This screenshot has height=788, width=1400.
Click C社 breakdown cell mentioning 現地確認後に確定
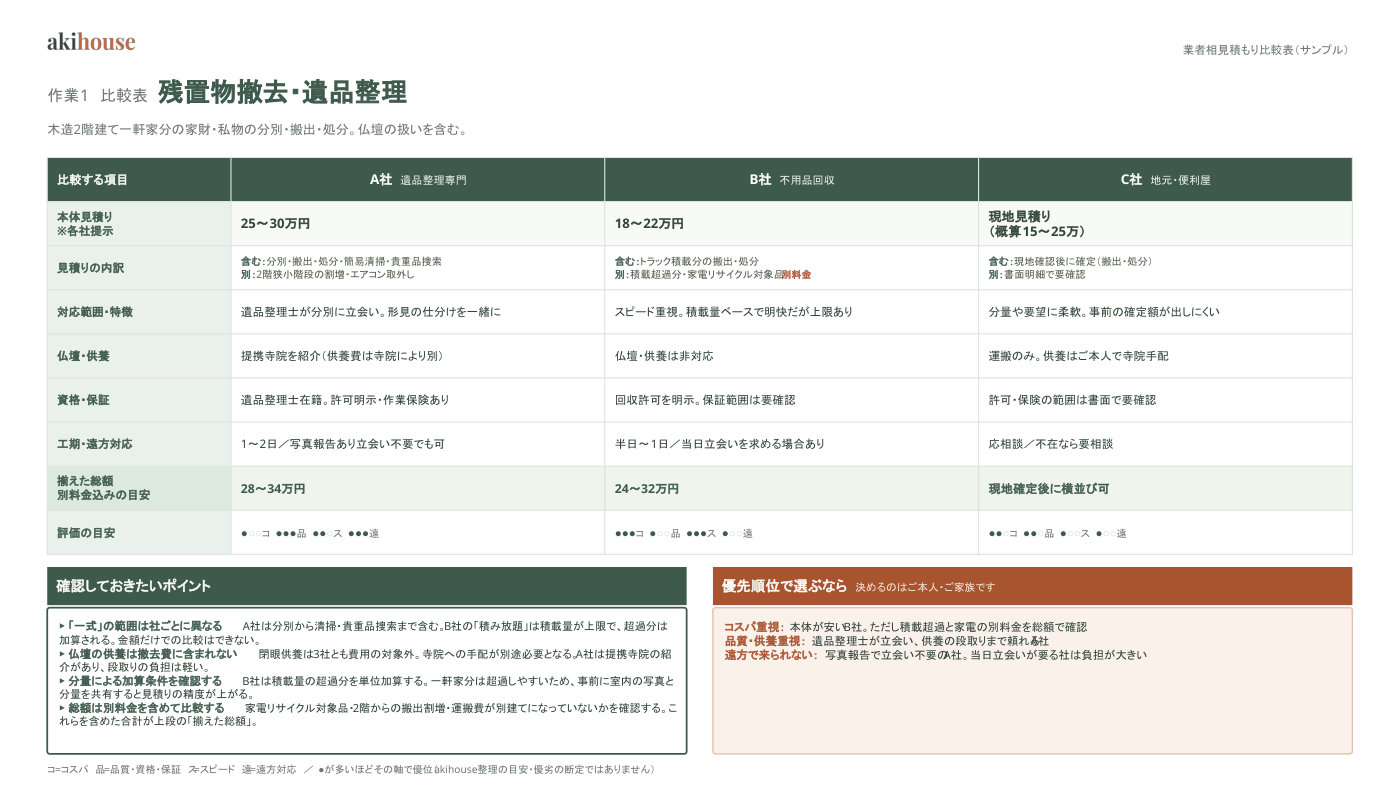(x=1165, y=268)
